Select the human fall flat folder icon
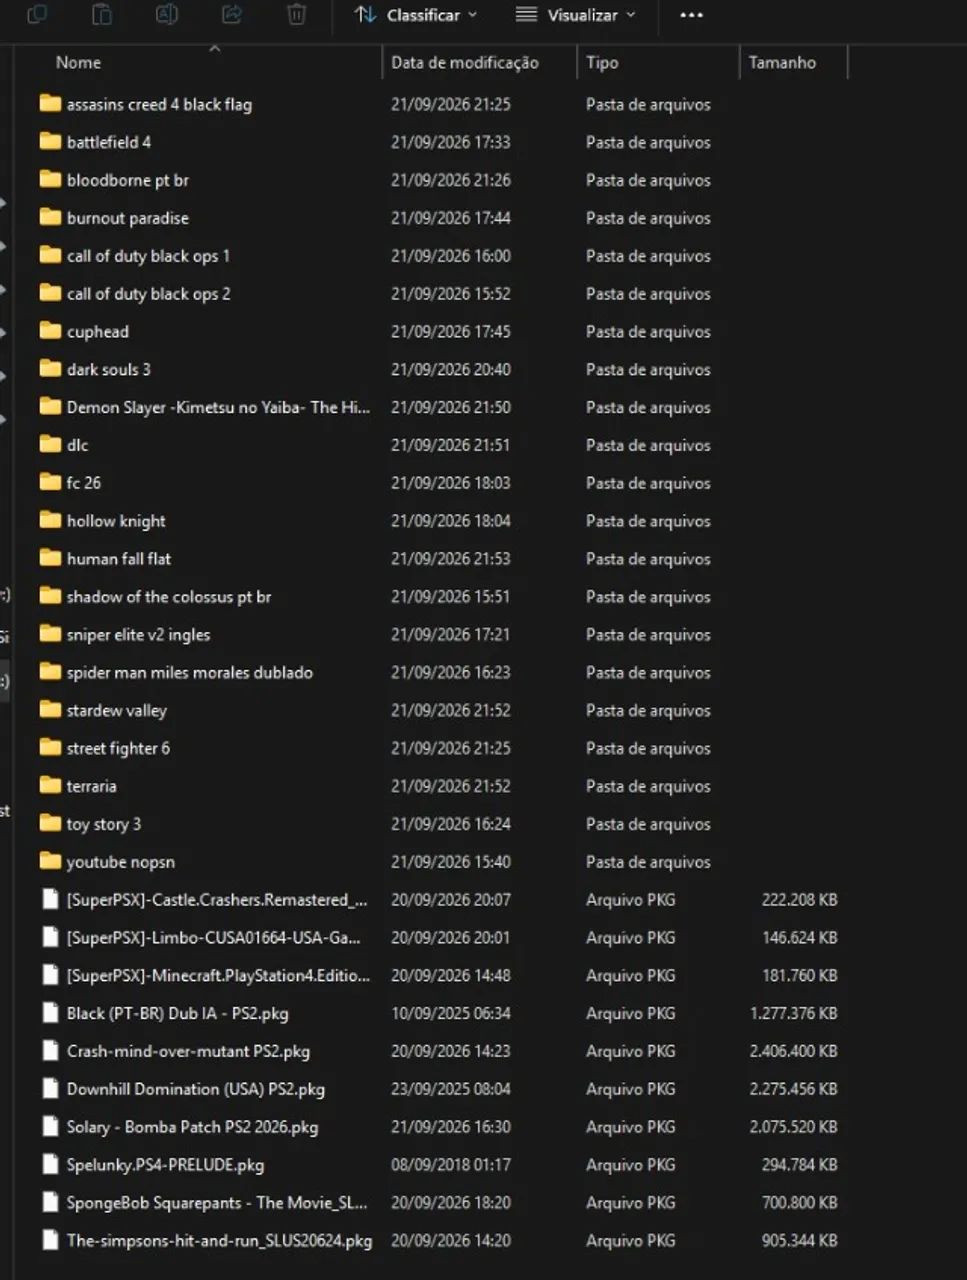This screenshot has width=967, height=1280. coord(50,558)
